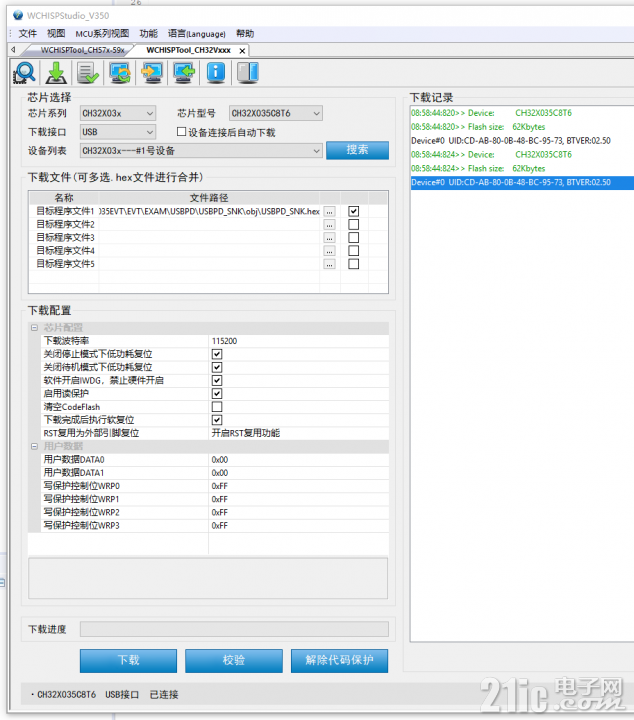Image resolution: width=634 pixels, height=720 pixels.
Task: Click the search device magnifier toolbar icon
Action: 24,73
